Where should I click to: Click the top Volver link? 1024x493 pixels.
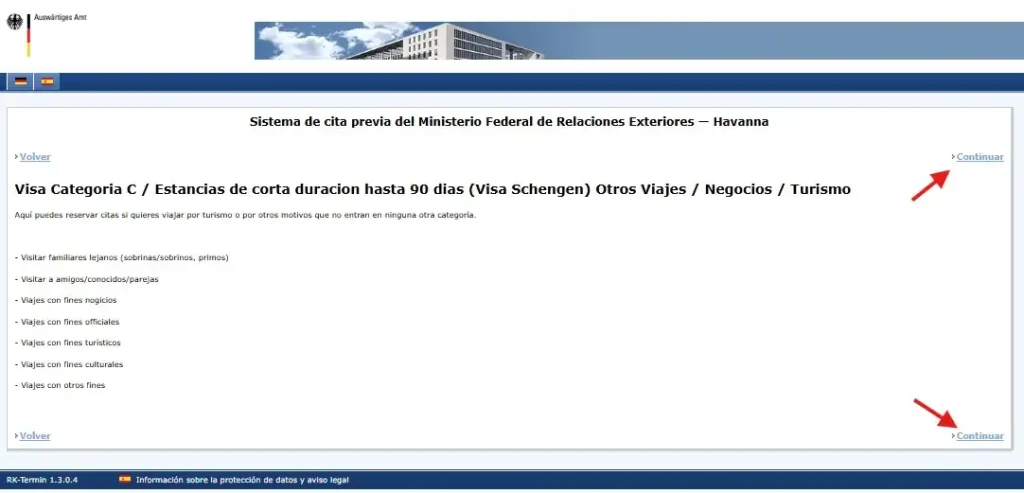(35, 157)
